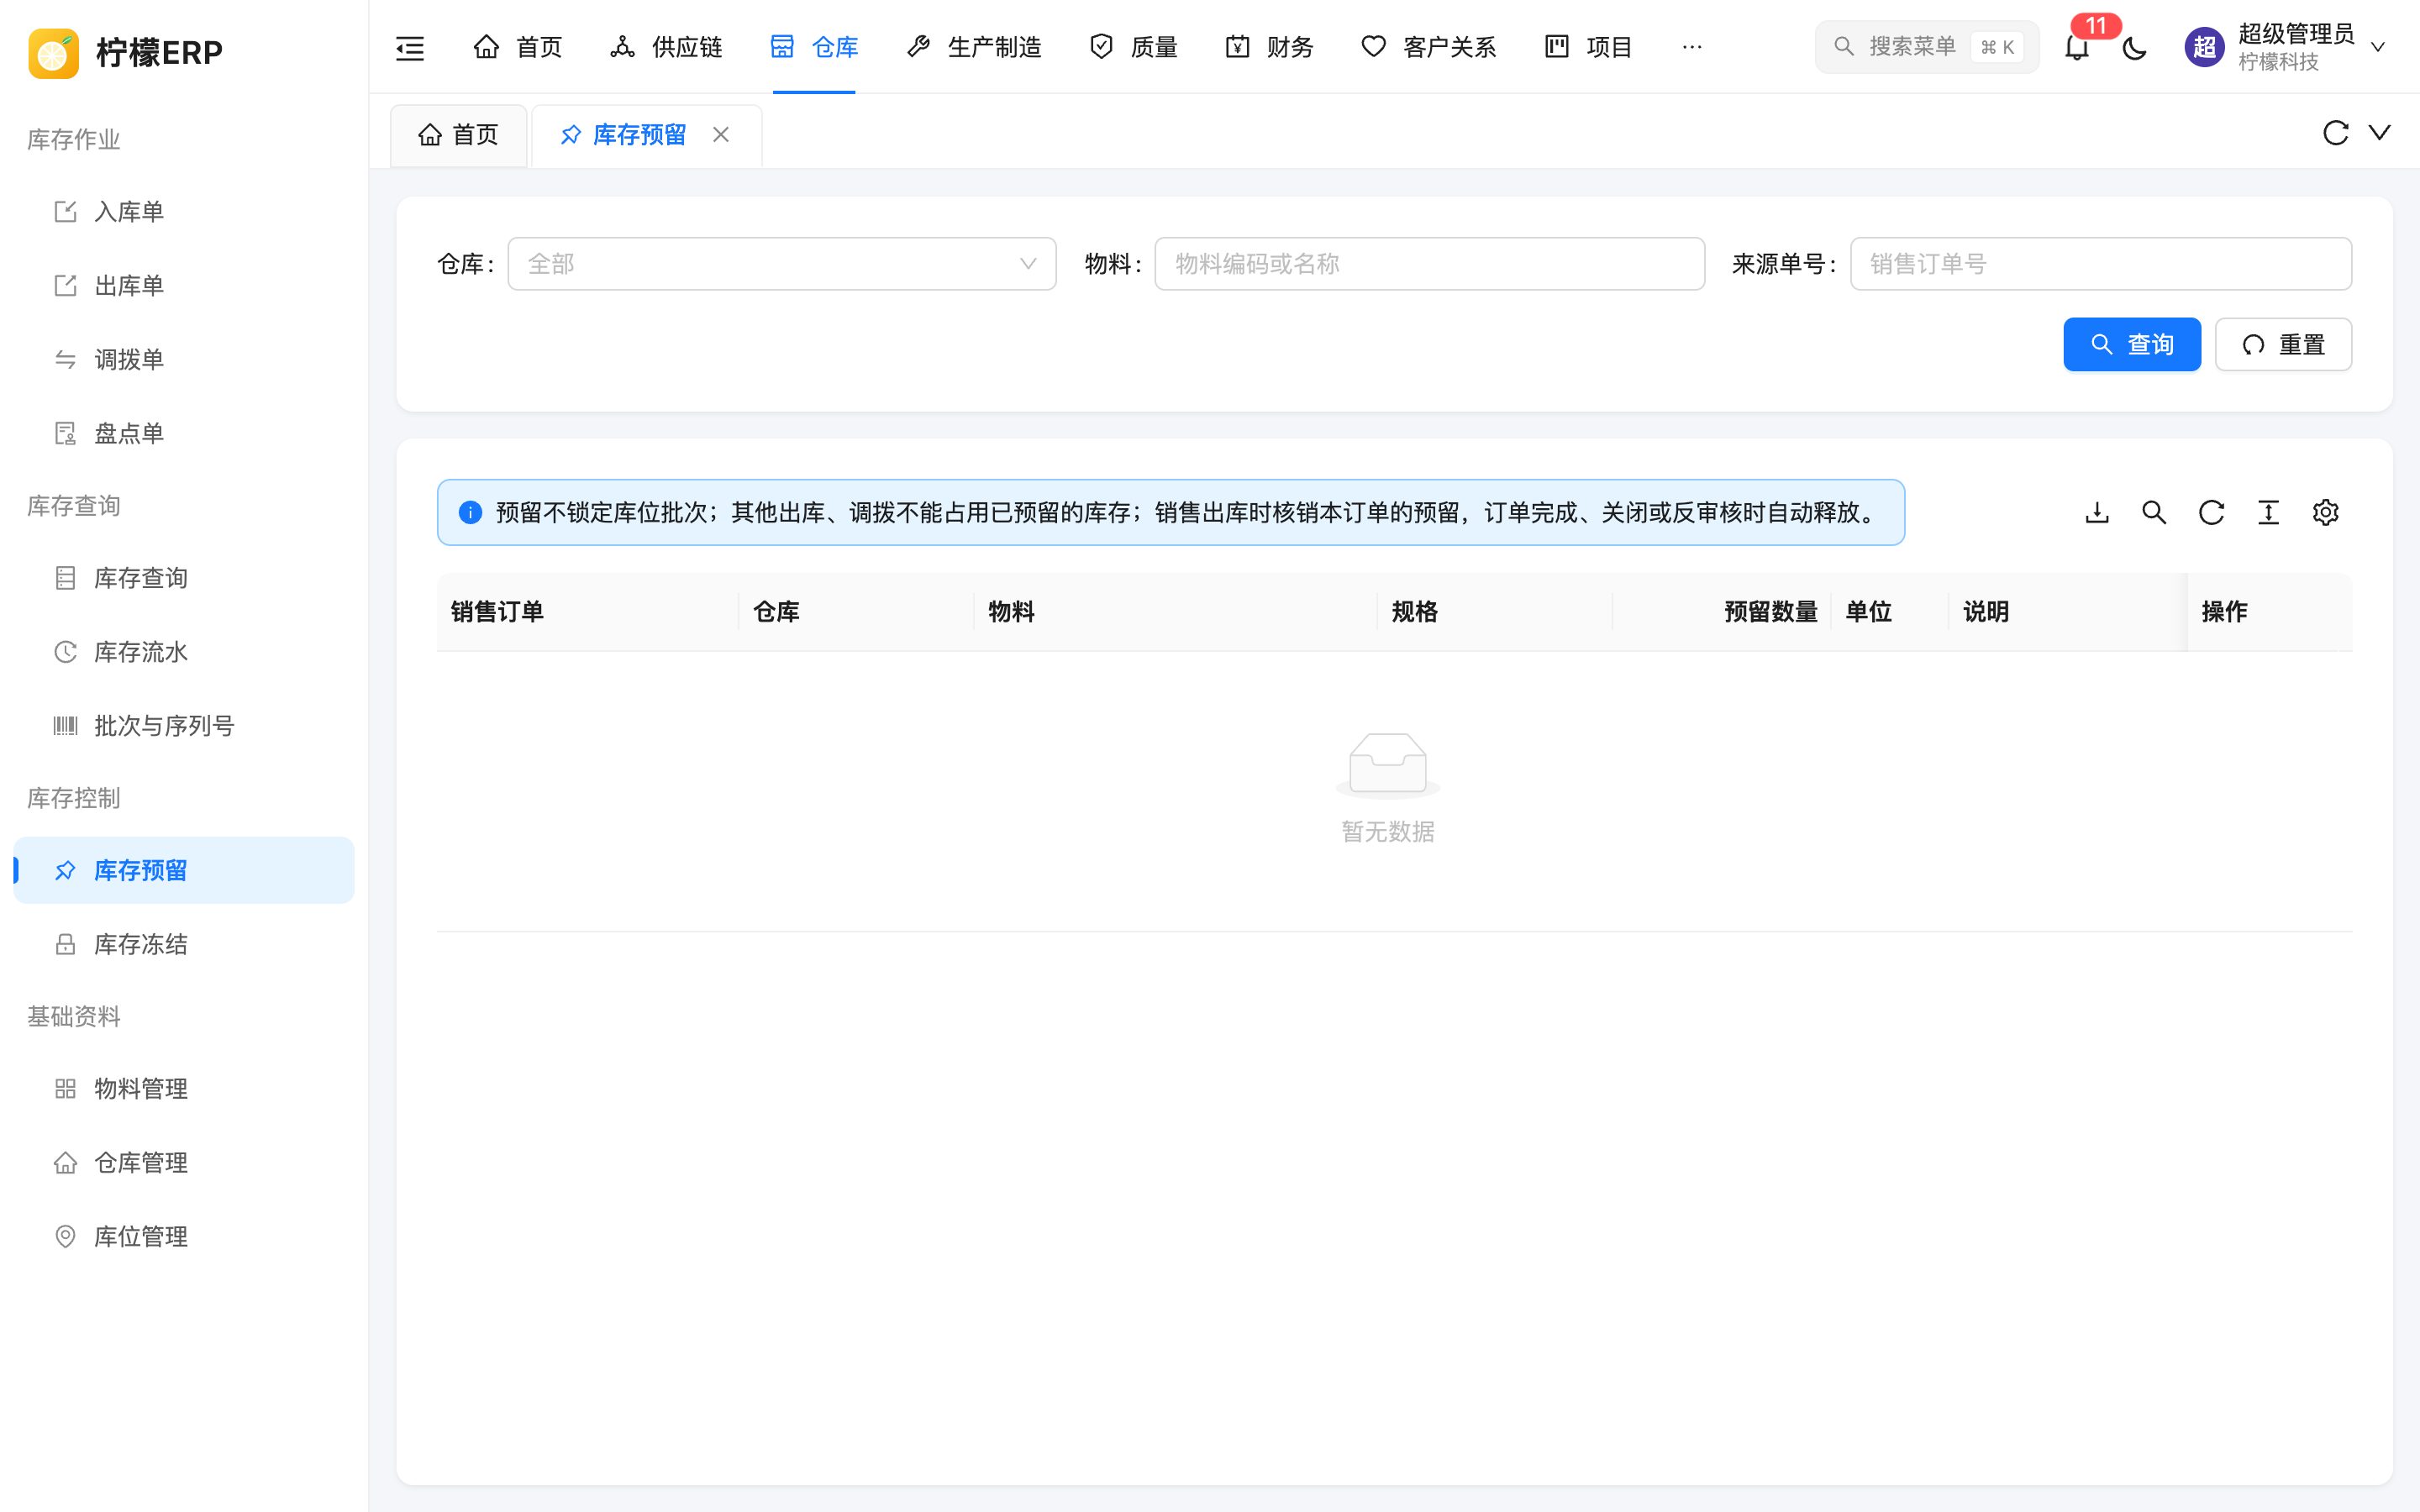Click the 重置 button
This screenshot has height=1512, width=2420.
point(2283,344)
